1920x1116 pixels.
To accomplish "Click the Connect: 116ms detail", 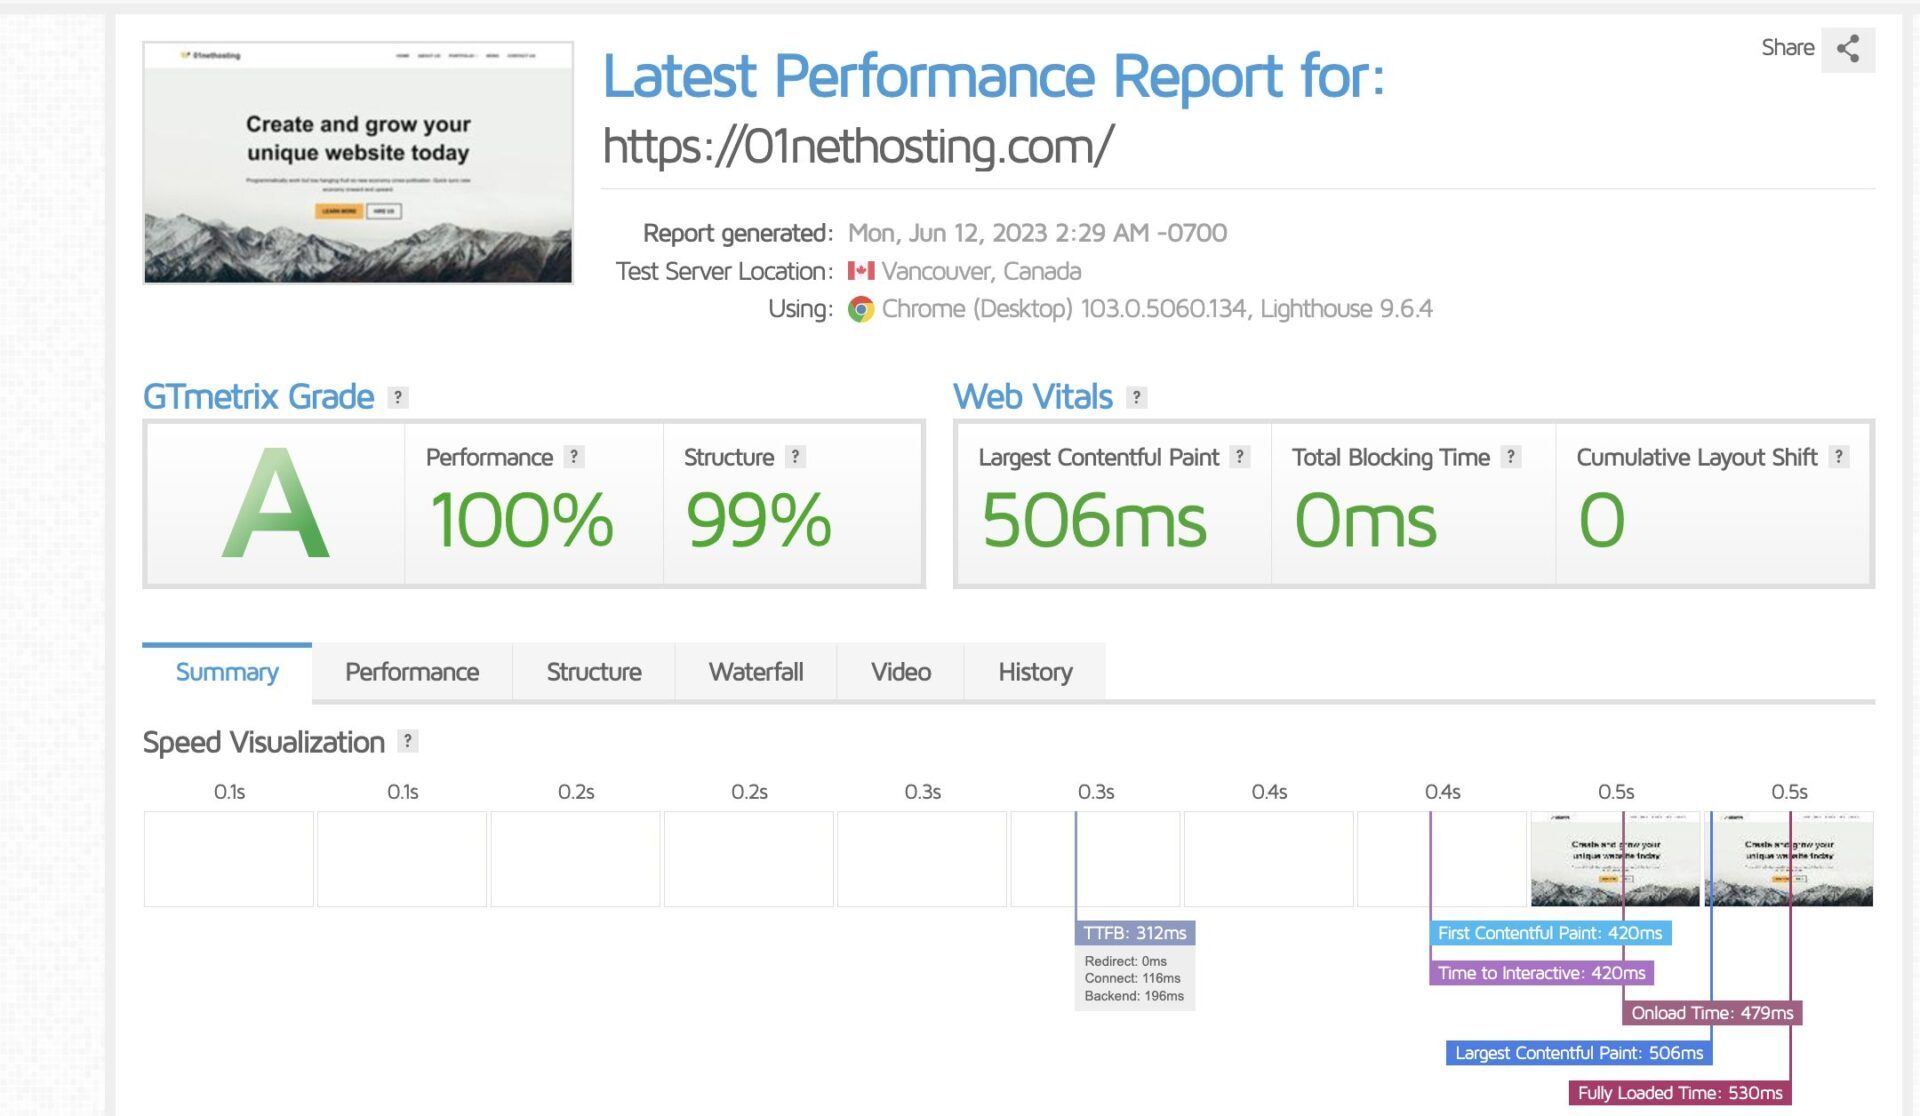I will click(x=1132, y=978).
